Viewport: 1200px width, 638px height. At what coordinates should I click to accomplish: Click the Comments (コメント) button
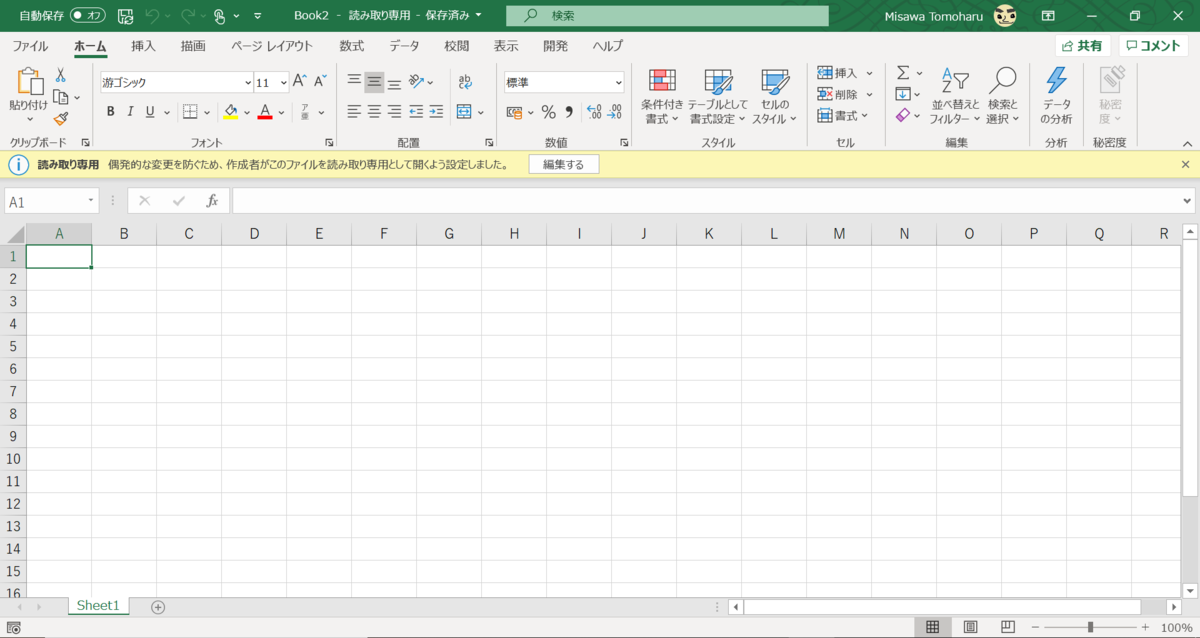pos(1154,46)
